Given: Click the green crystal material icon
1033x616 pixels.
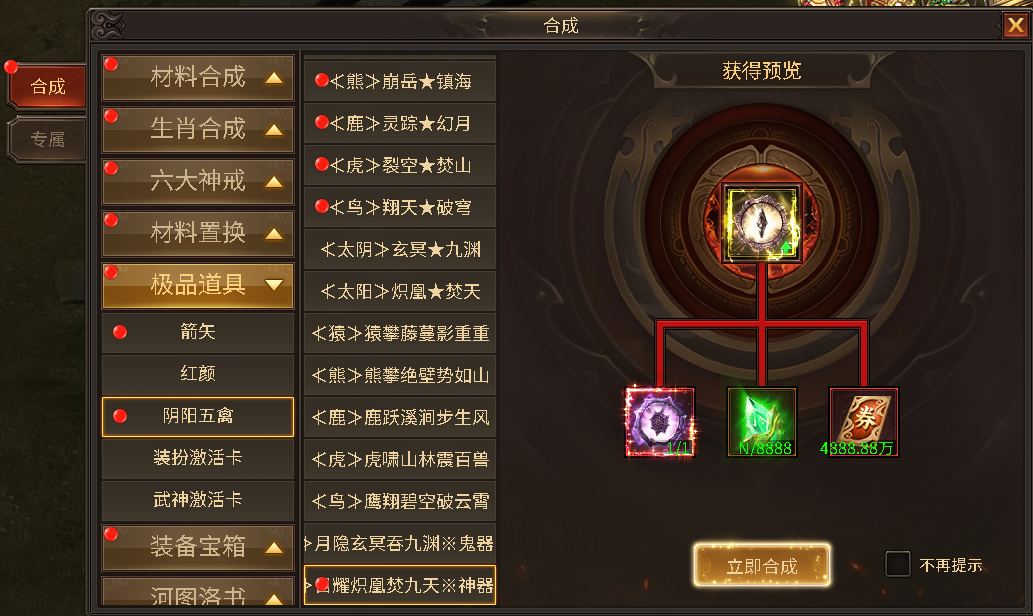Looking at the screenshot, I should click(762, 422).
